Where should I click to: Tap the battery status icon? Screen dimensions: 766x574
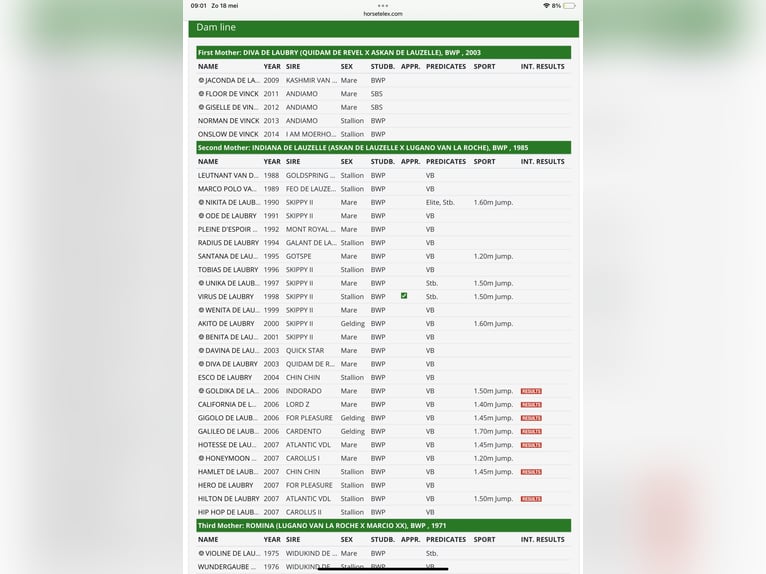pos(568,6)
